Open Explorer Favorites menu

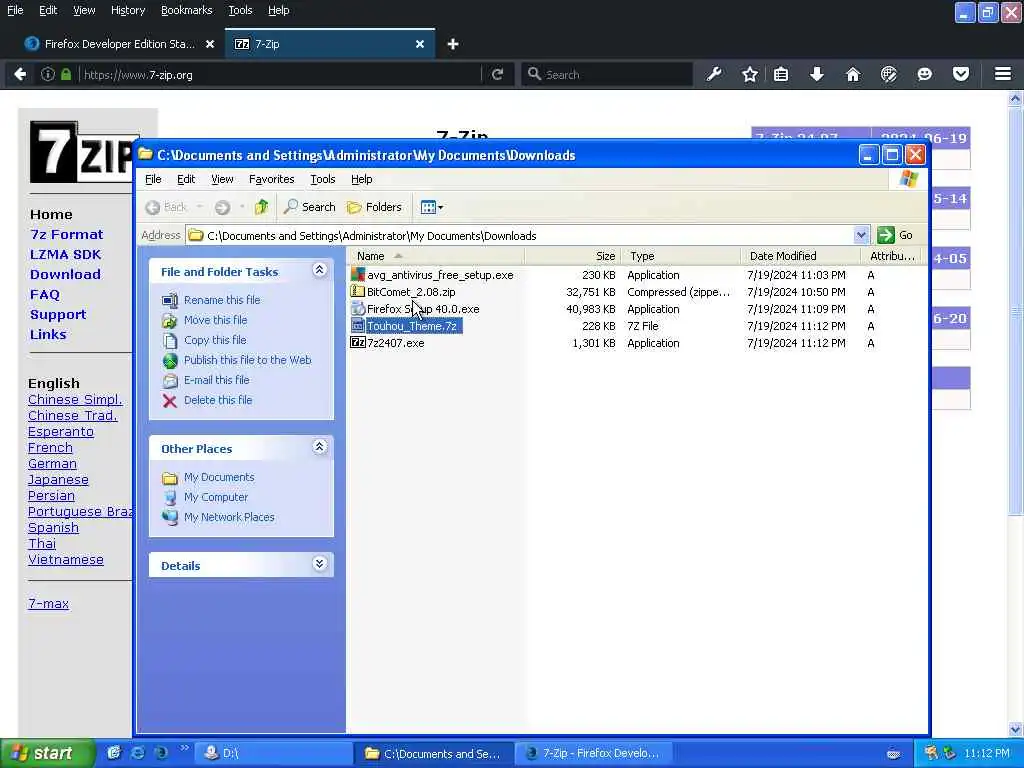(x=272, y=179)
